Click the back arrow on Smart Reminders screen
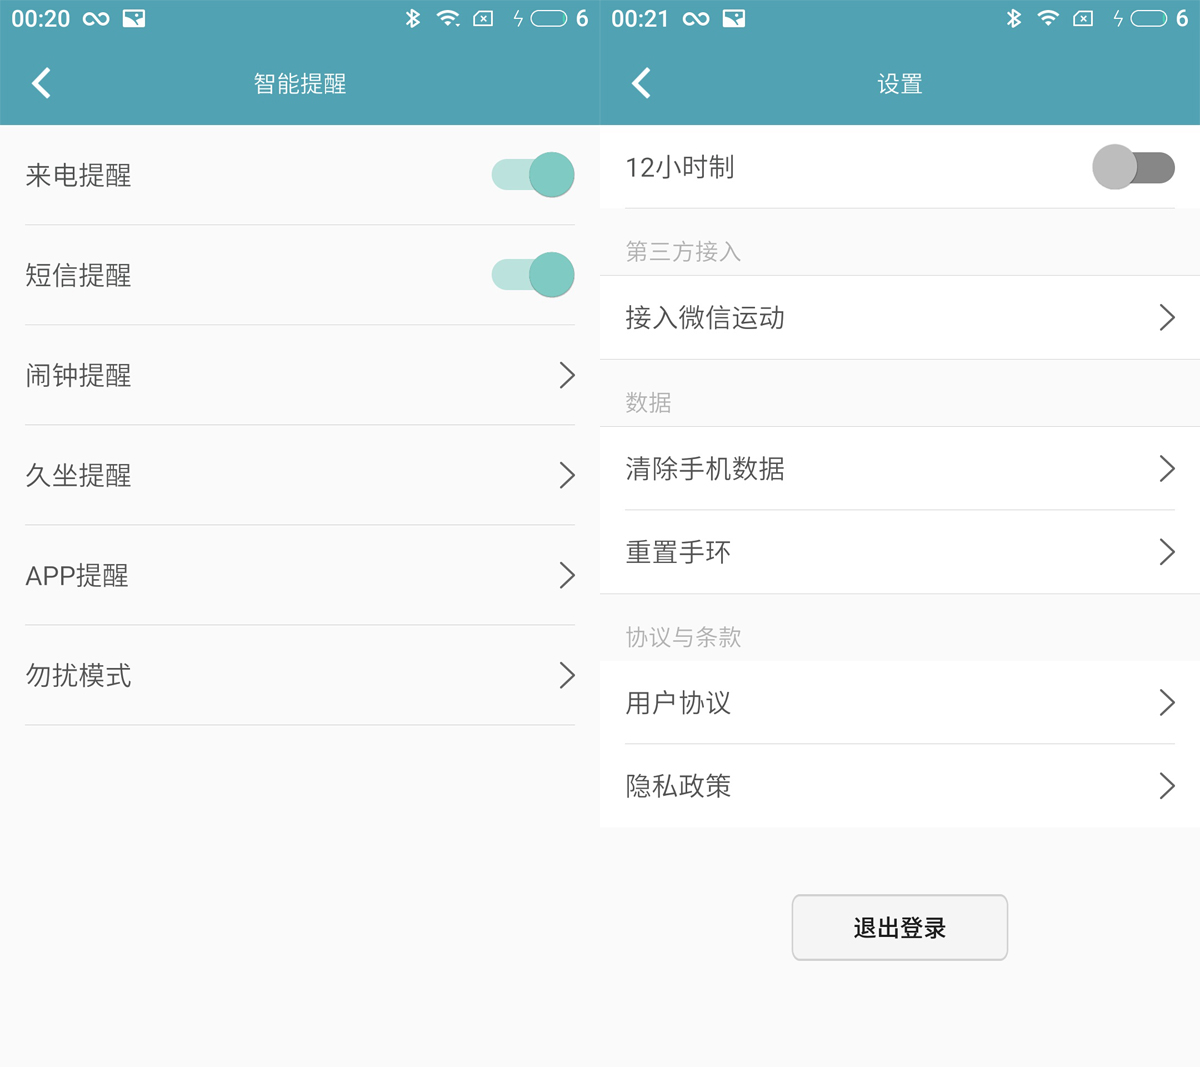This screenshot has width=1200, height=1067. (x=42, y=84)
